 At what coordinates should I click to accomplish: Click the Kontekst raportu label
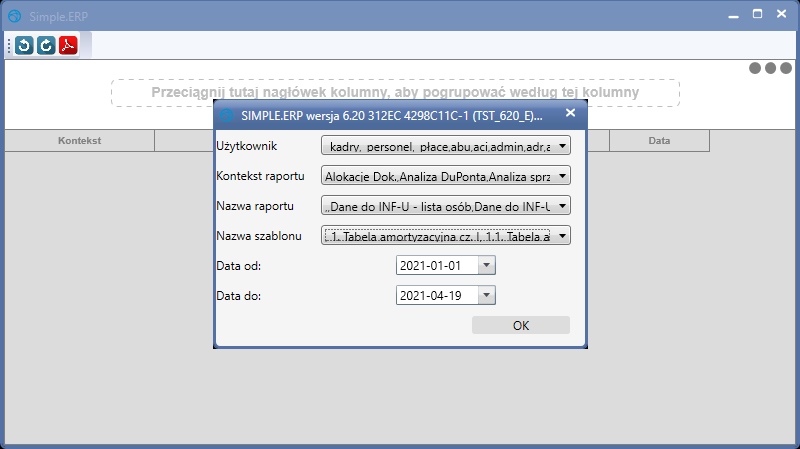coord(260,176)
